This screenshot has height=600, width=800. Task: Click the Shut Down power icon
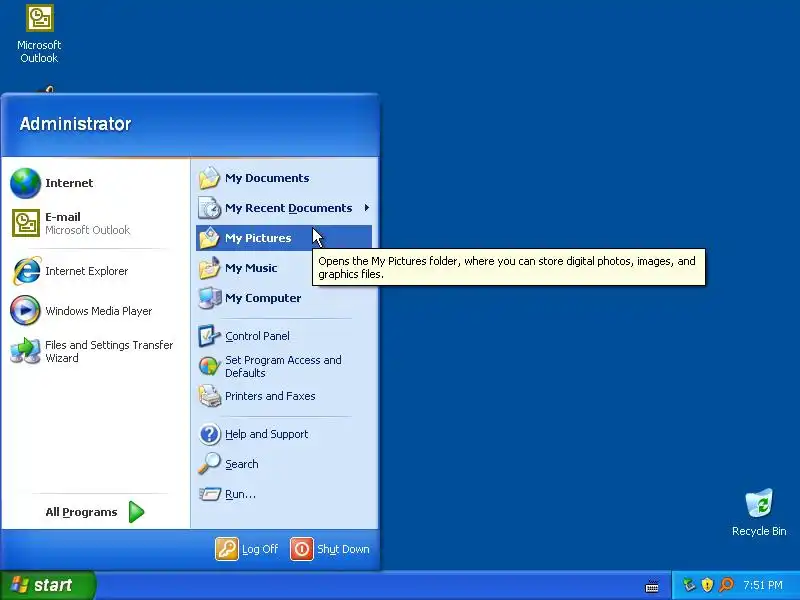click(x=302, y=549)
